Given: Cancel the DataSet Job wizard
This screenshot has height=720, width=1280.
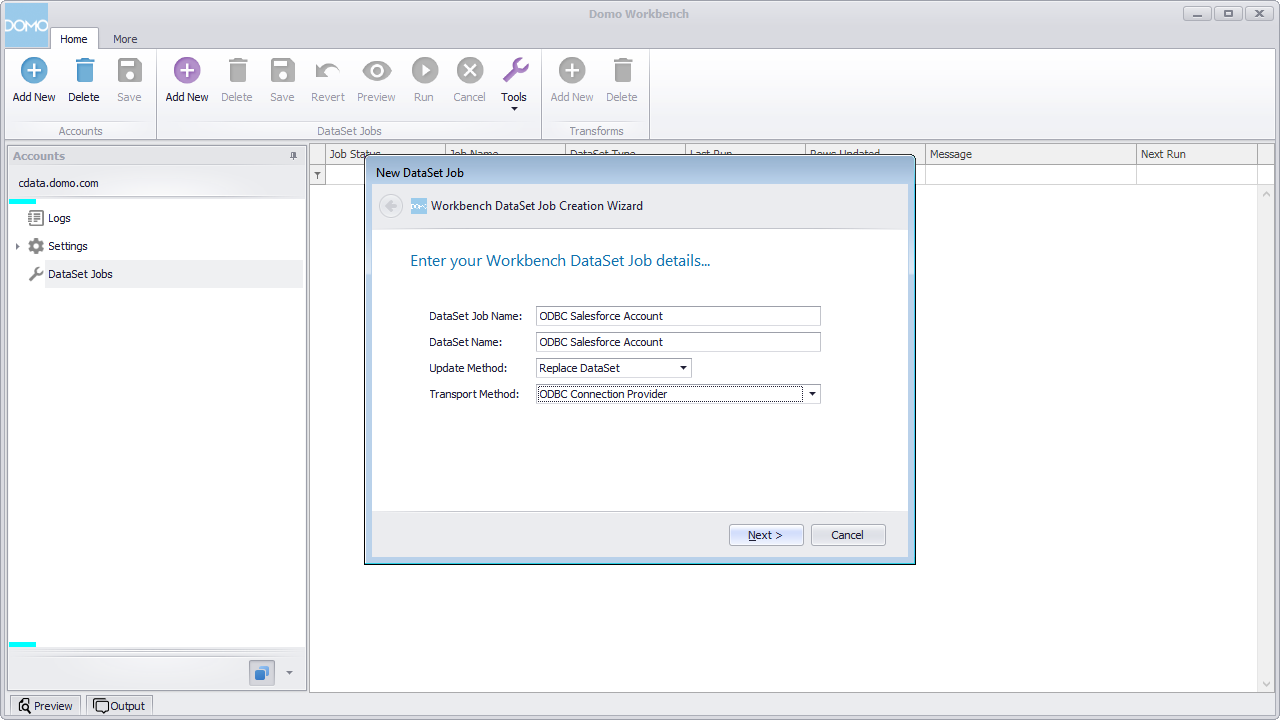Looking at the screenshot, I should pos(847,534).
